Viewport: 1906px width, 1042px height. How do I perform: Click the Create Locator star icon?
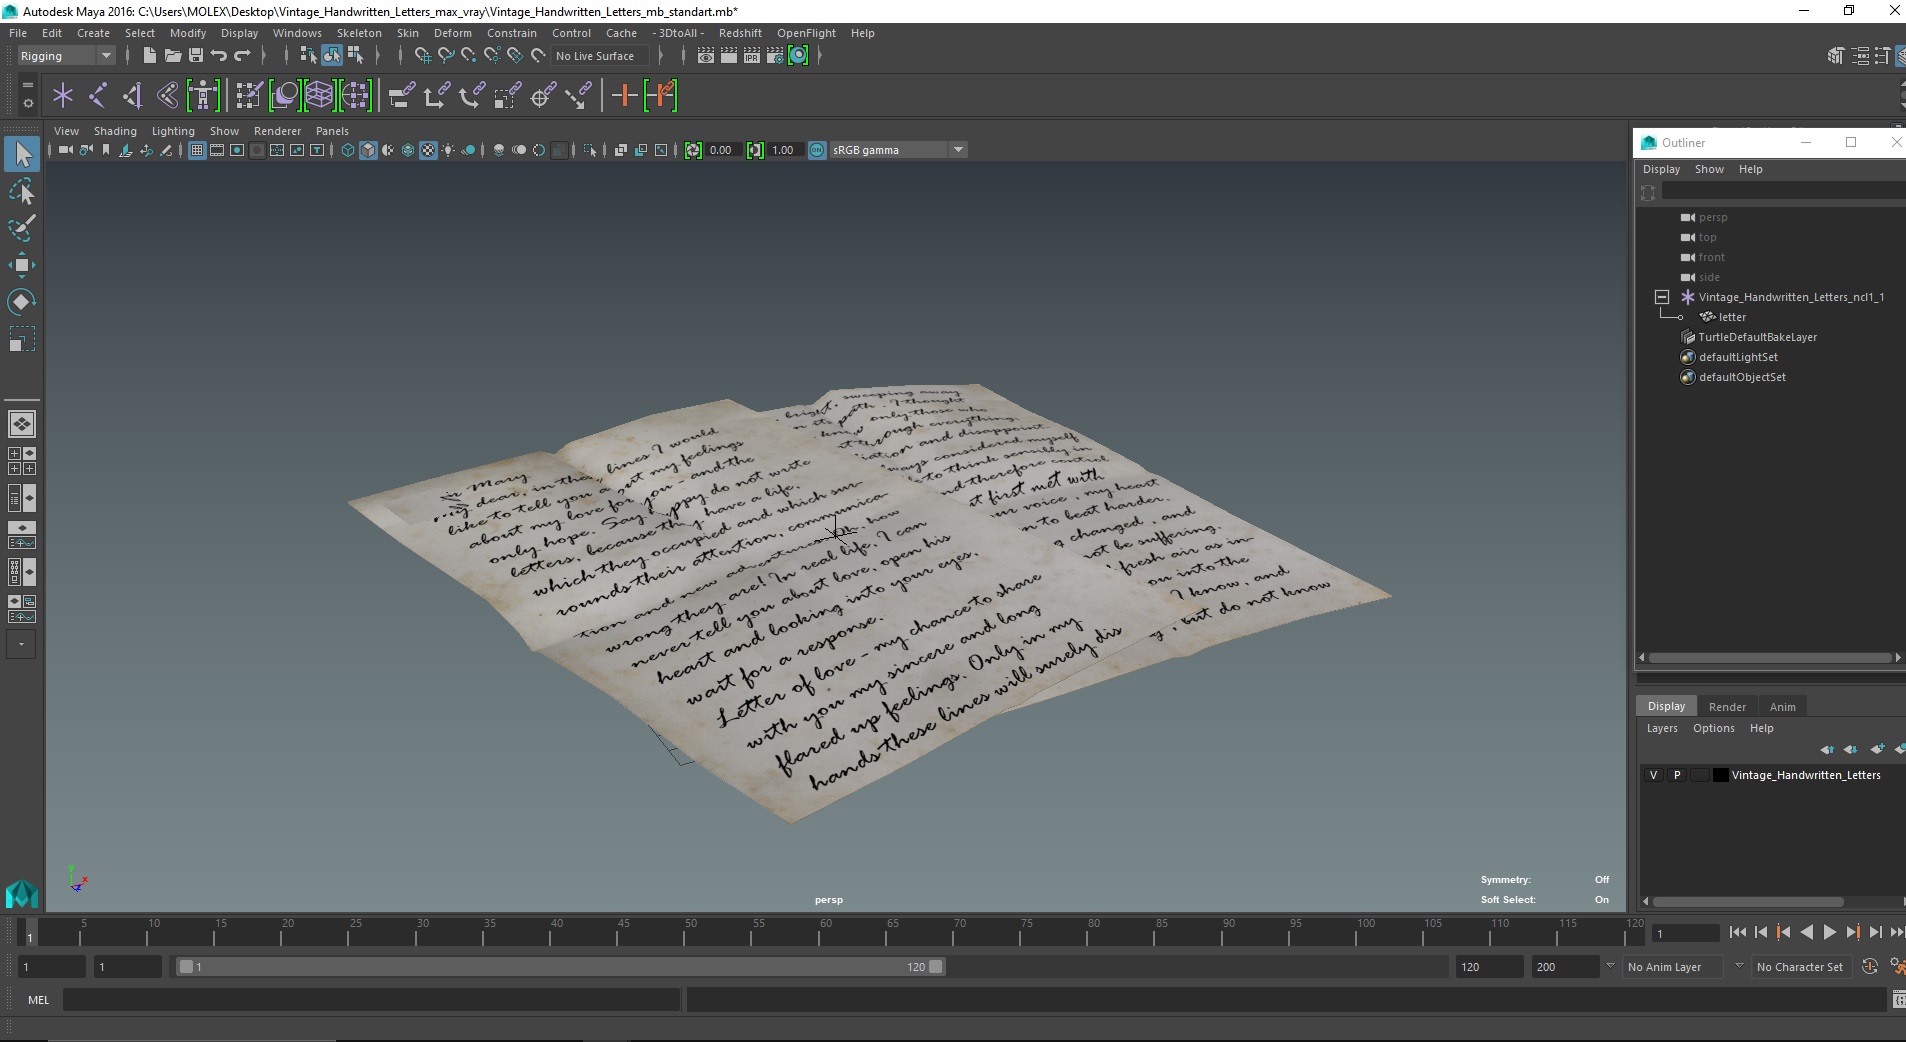[x=63, y=96]
